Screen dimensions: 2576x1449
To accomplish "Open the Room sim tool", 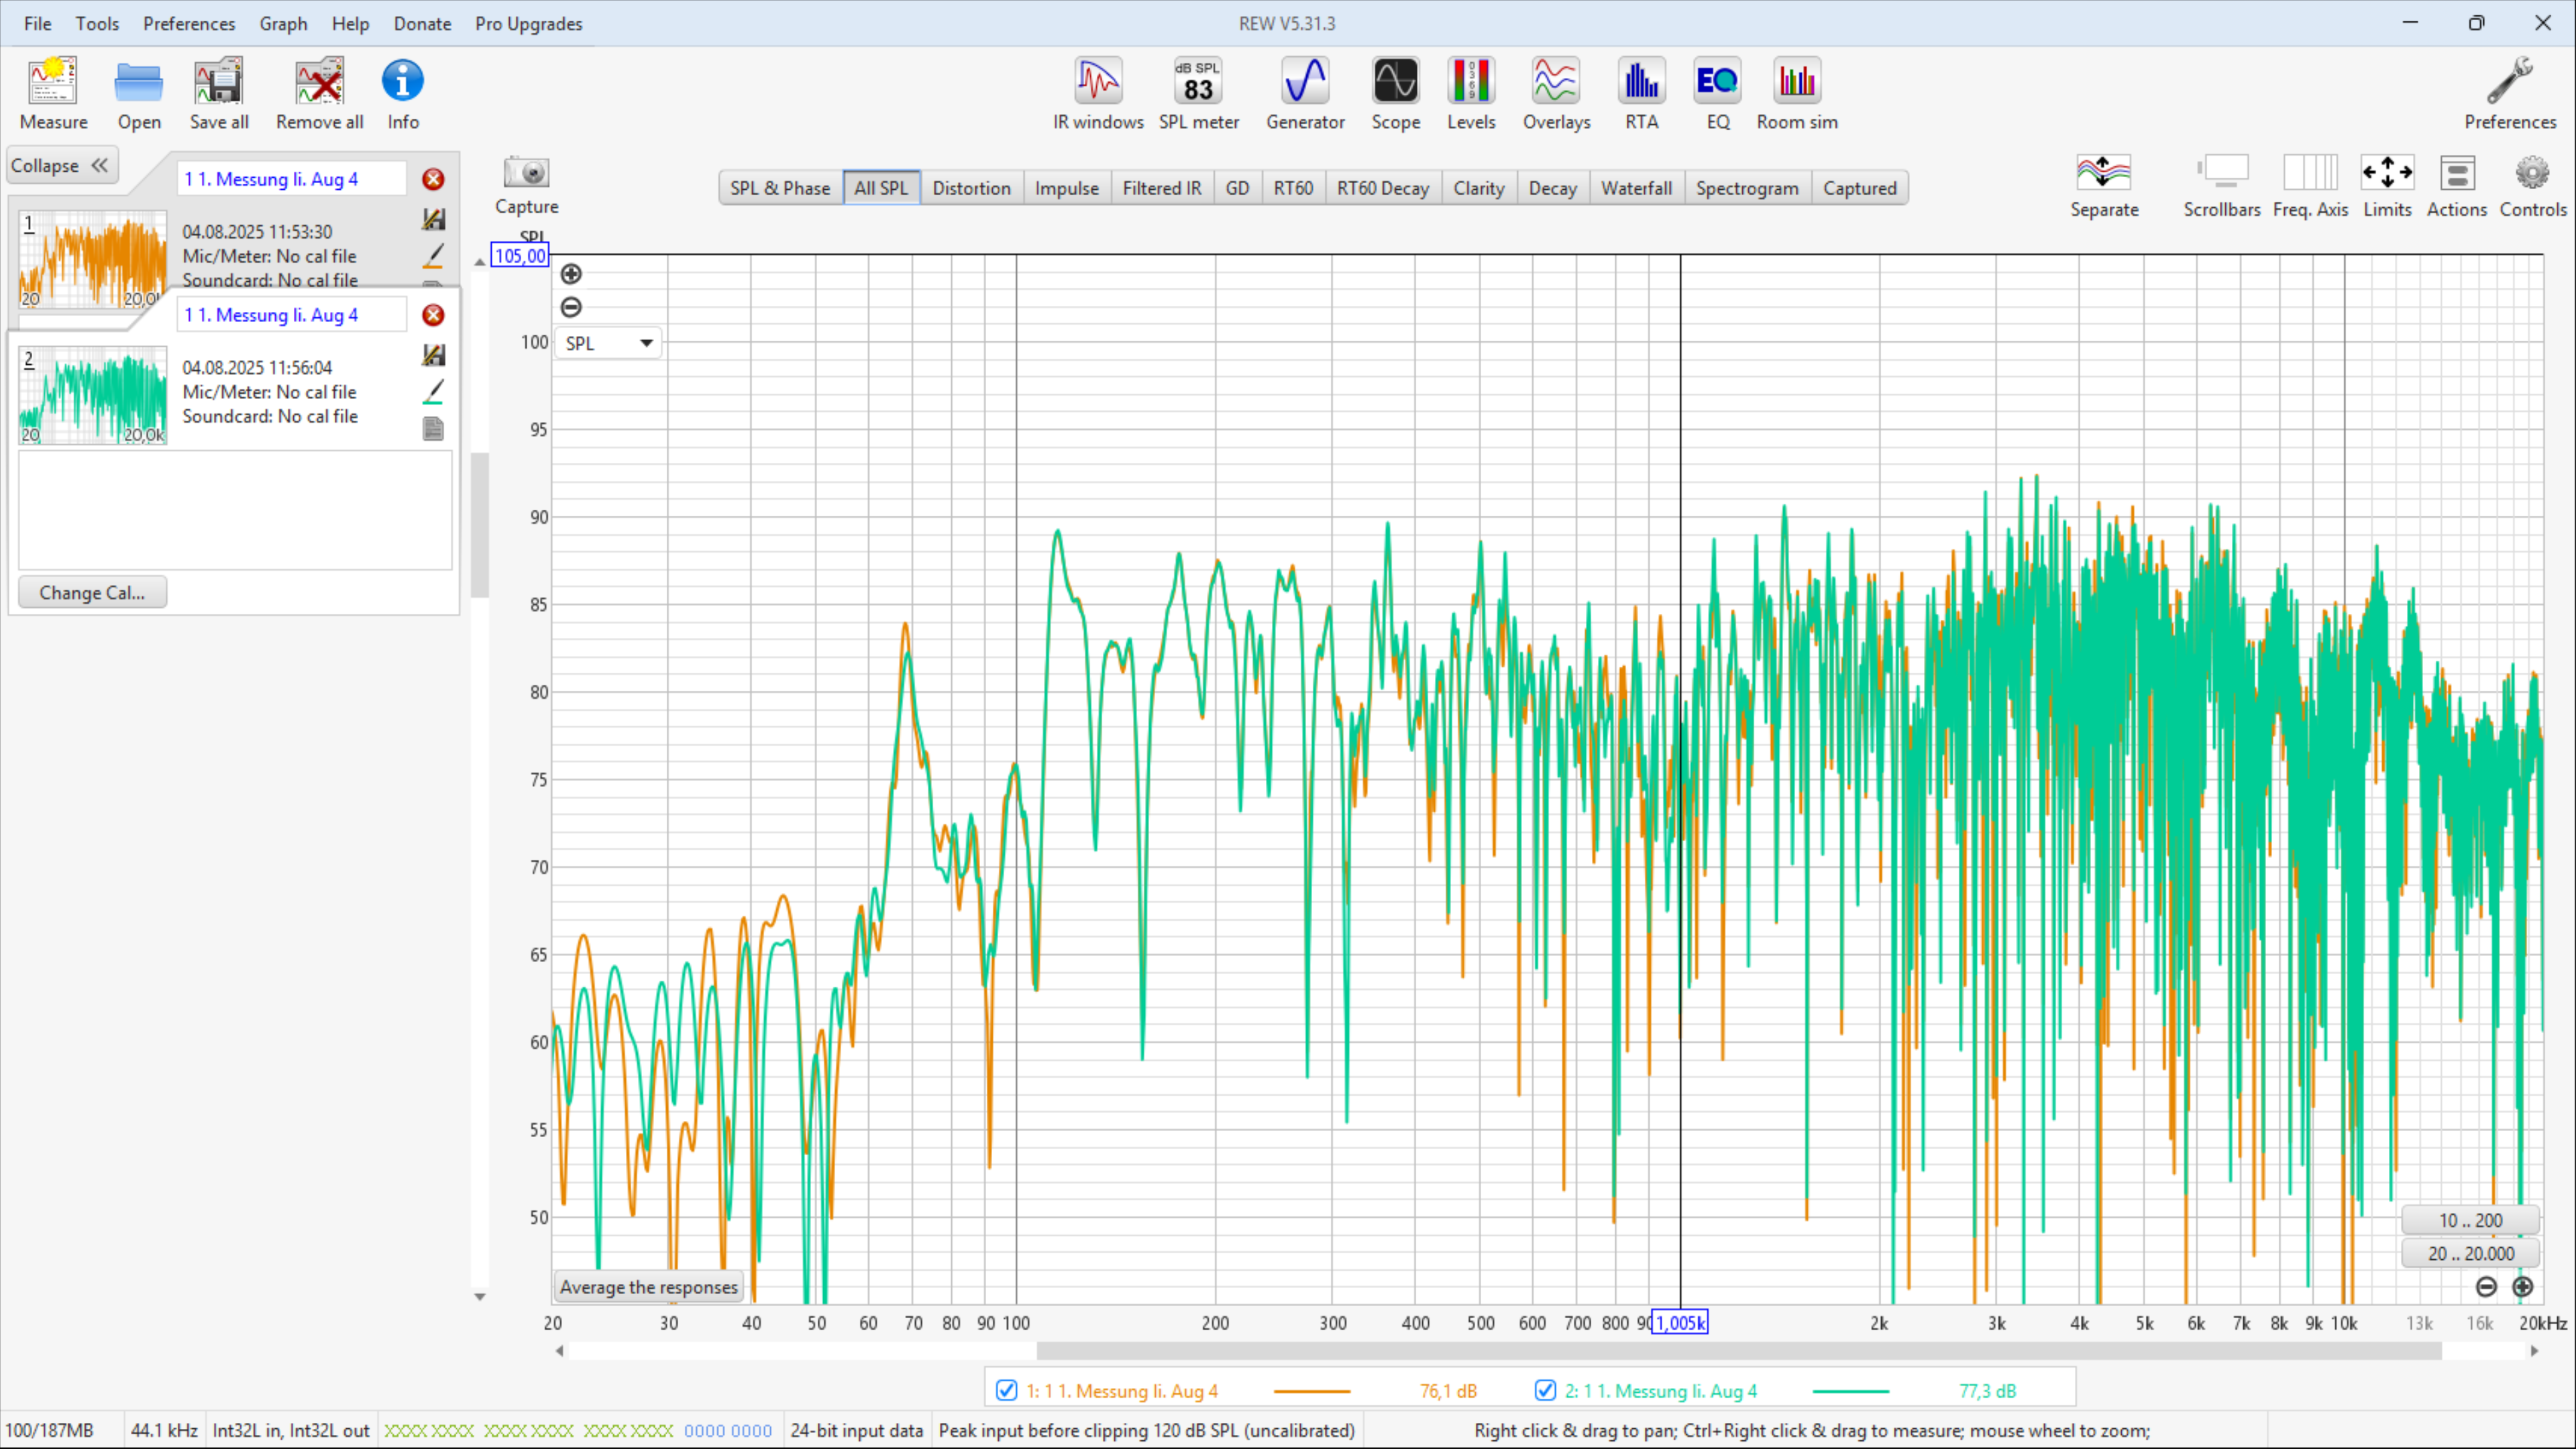I will pyautogui.click(x=1797, y=94).
